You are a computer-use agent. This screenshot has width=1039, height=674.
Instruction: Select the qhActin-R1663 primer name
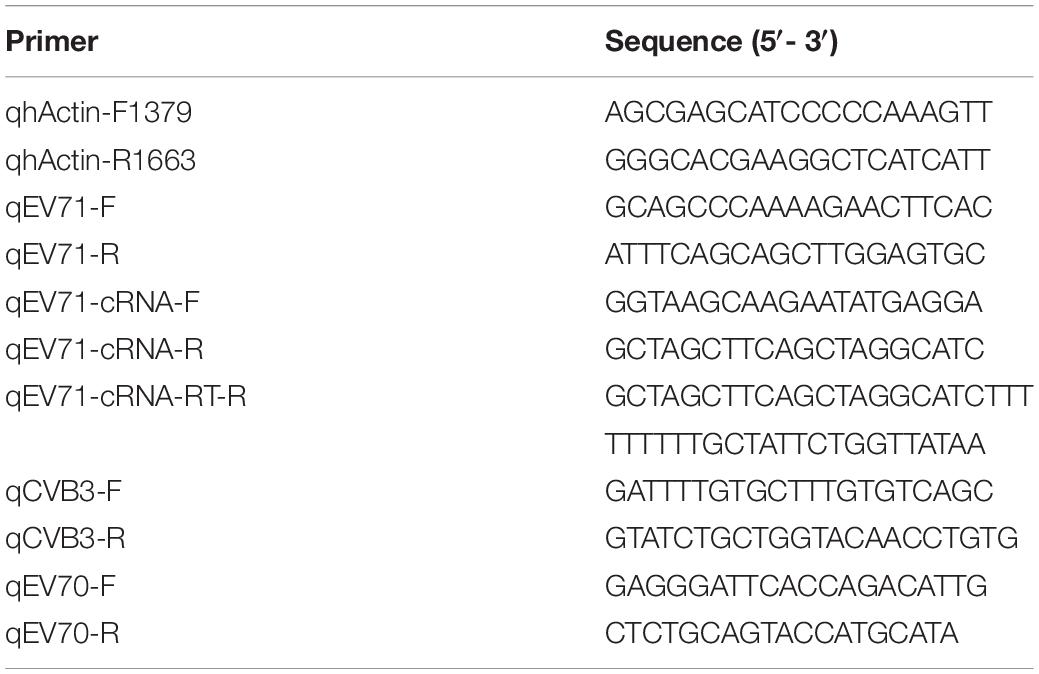click(101, 160)
